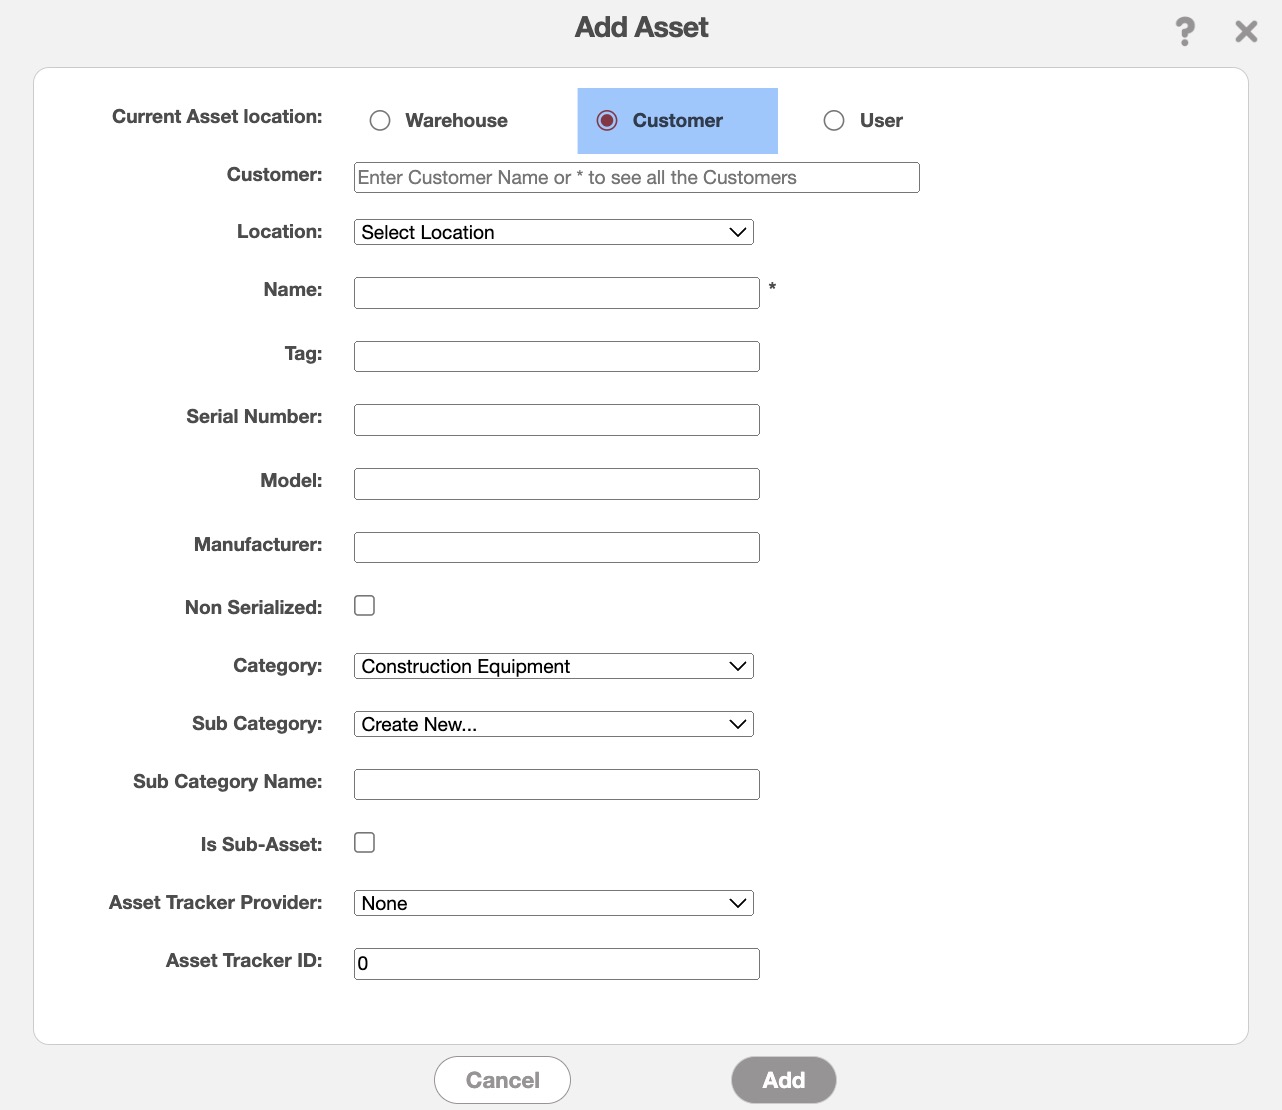Close the Add Asset dialog
Image resolution: width=1282 pixels, height=1110 pixels.
click(x=1246, y=31)
